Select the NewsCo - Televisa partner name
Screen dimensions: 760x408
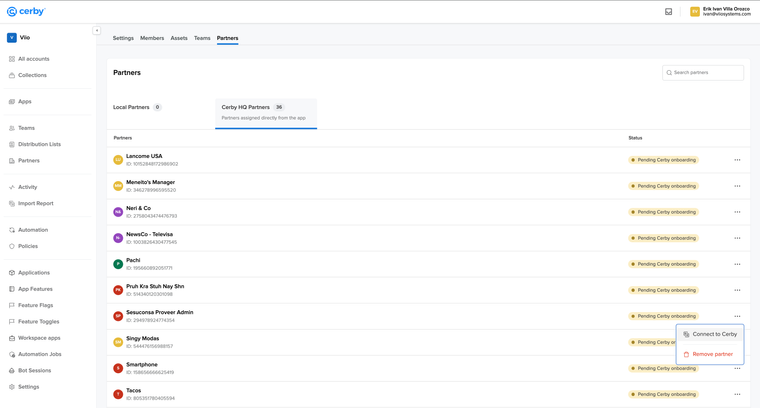point(149,234)
